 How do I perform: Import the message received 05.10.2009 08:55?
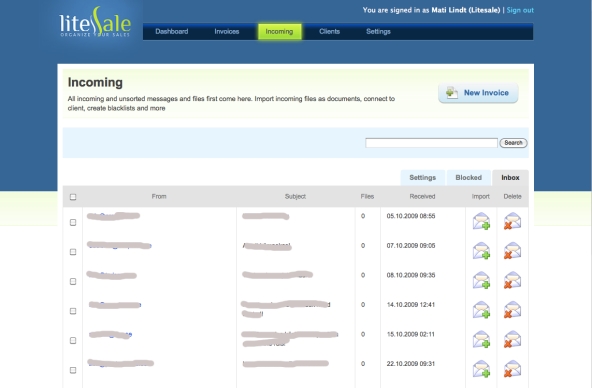(x=481, y=221)
